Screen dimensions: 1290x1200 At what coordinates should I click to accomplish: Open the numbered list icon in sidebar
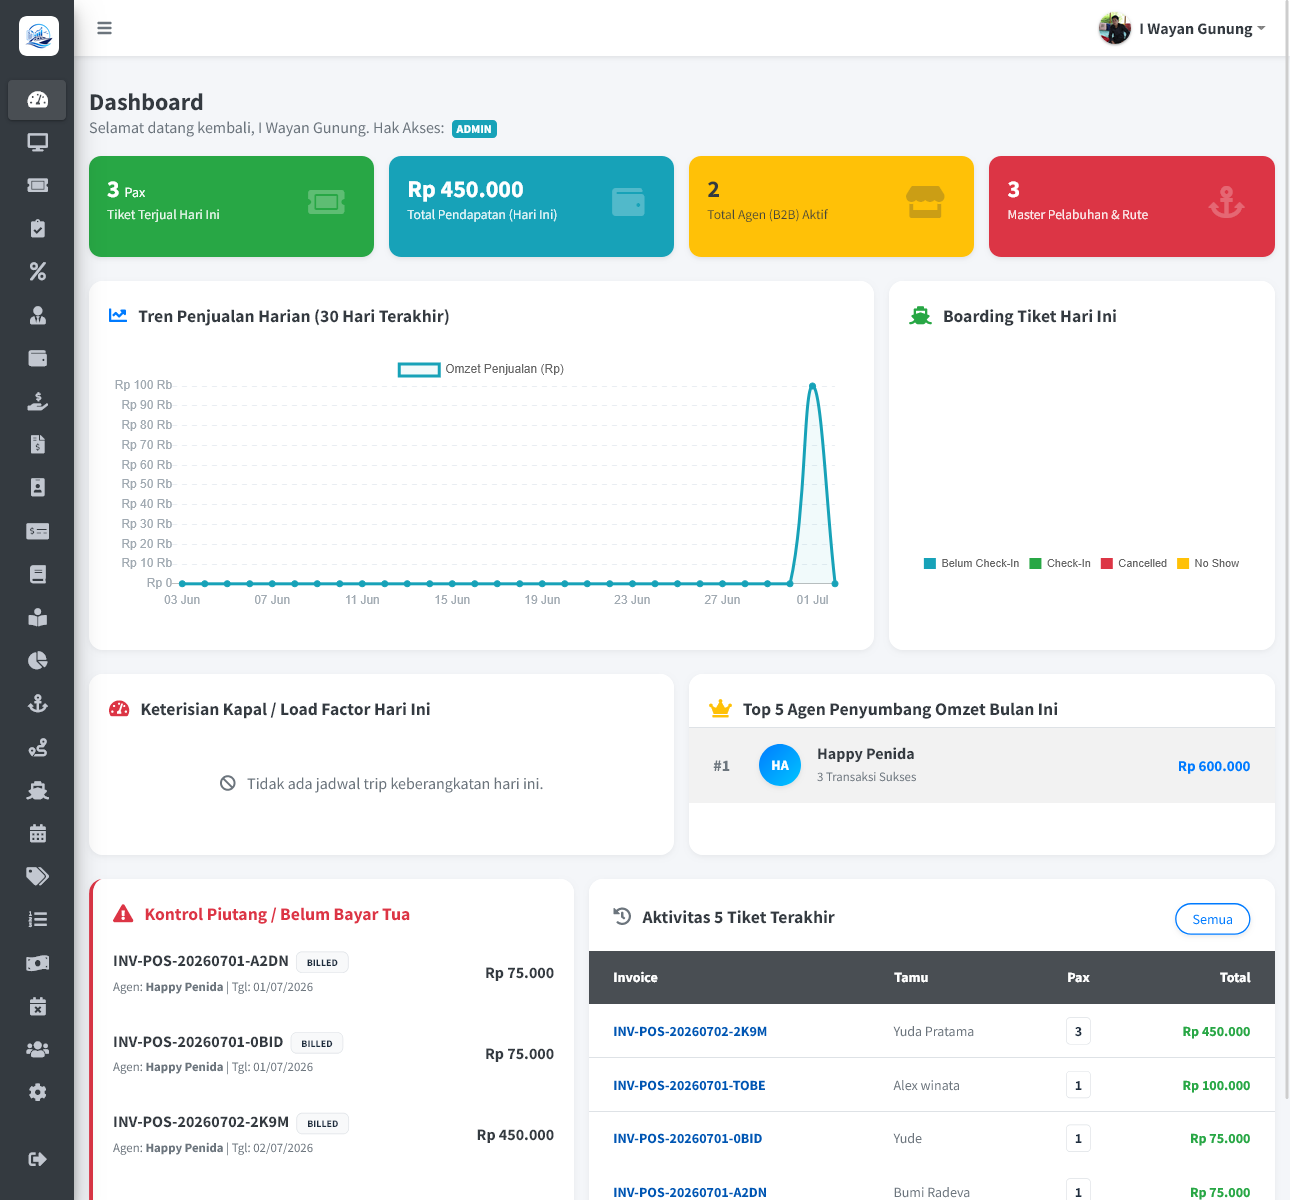pos(37,919)
